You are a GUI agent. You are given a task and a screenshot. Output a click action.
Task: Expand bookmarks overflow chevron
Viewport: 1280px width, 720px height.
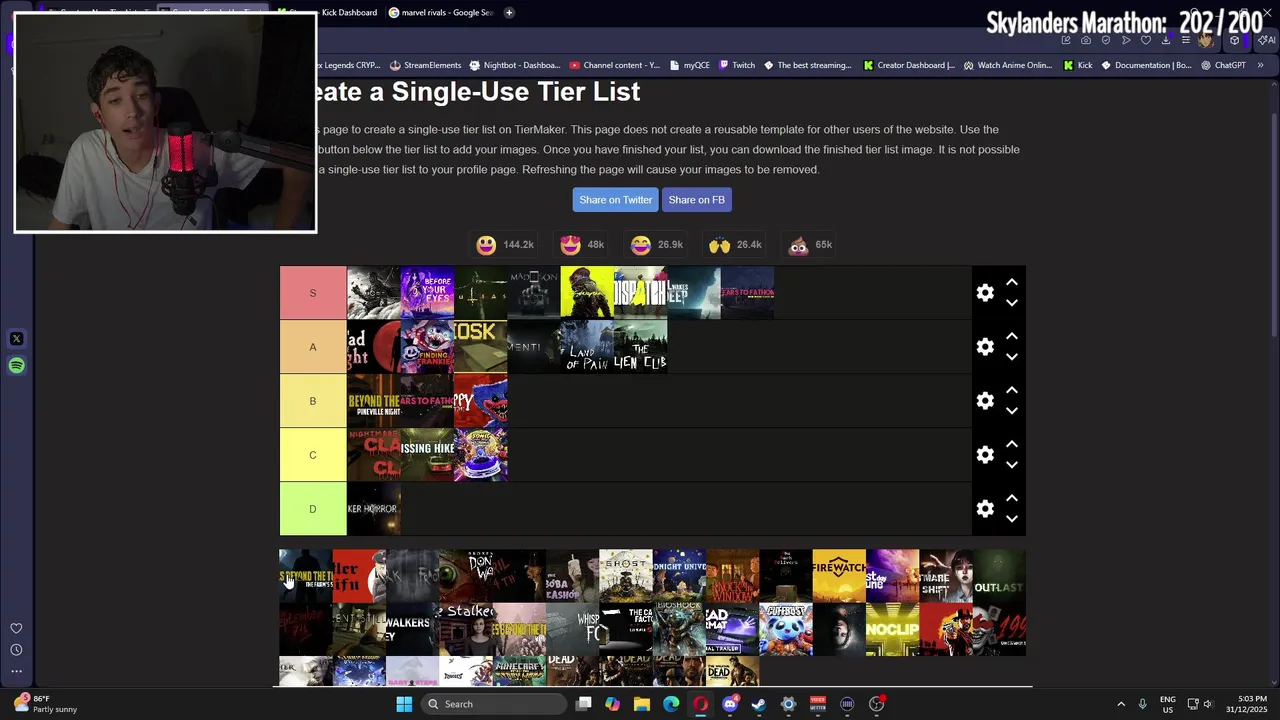pyautogui.click(x=1260, y=65)
